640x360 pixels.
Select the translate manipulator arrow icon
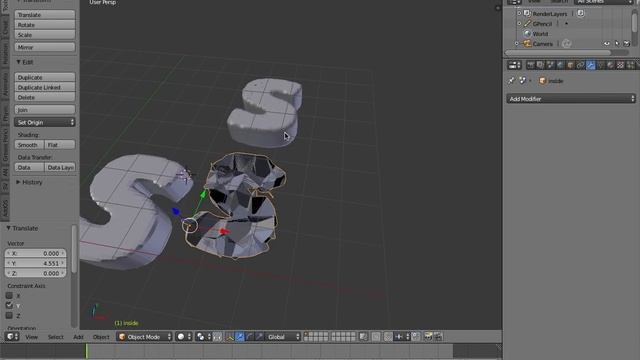(240, 336)
